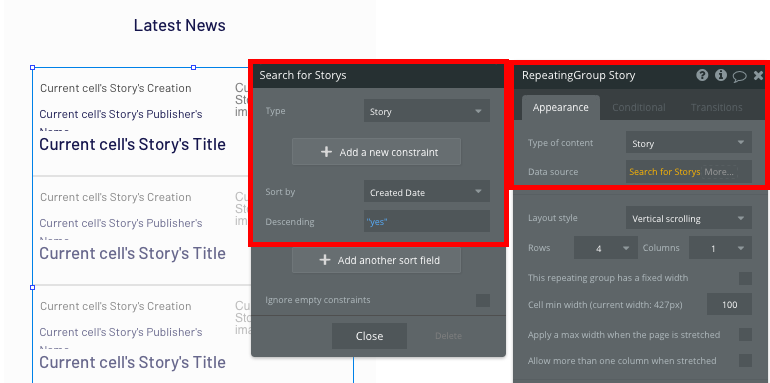Viewport: 770px width, 383px height.
Task: Click the top-left corner handle of repeating group
Action: point(32,67)
